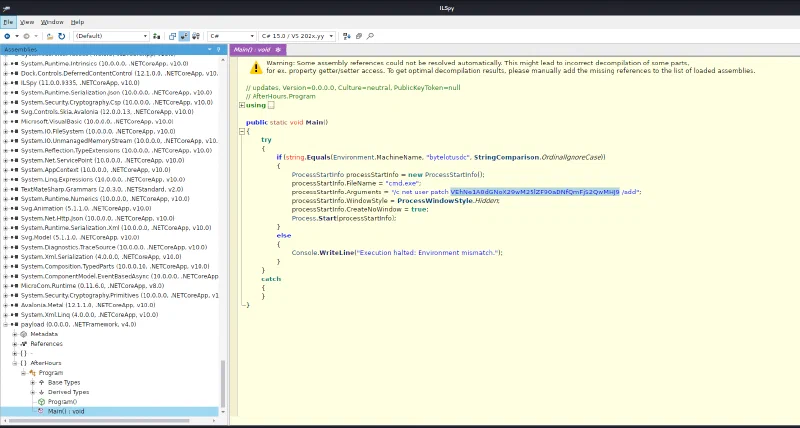The width and height of the screenshot is (800, 428).
Task: Click the pin icon on the Main() : void tab
Action: click(278, 49)
